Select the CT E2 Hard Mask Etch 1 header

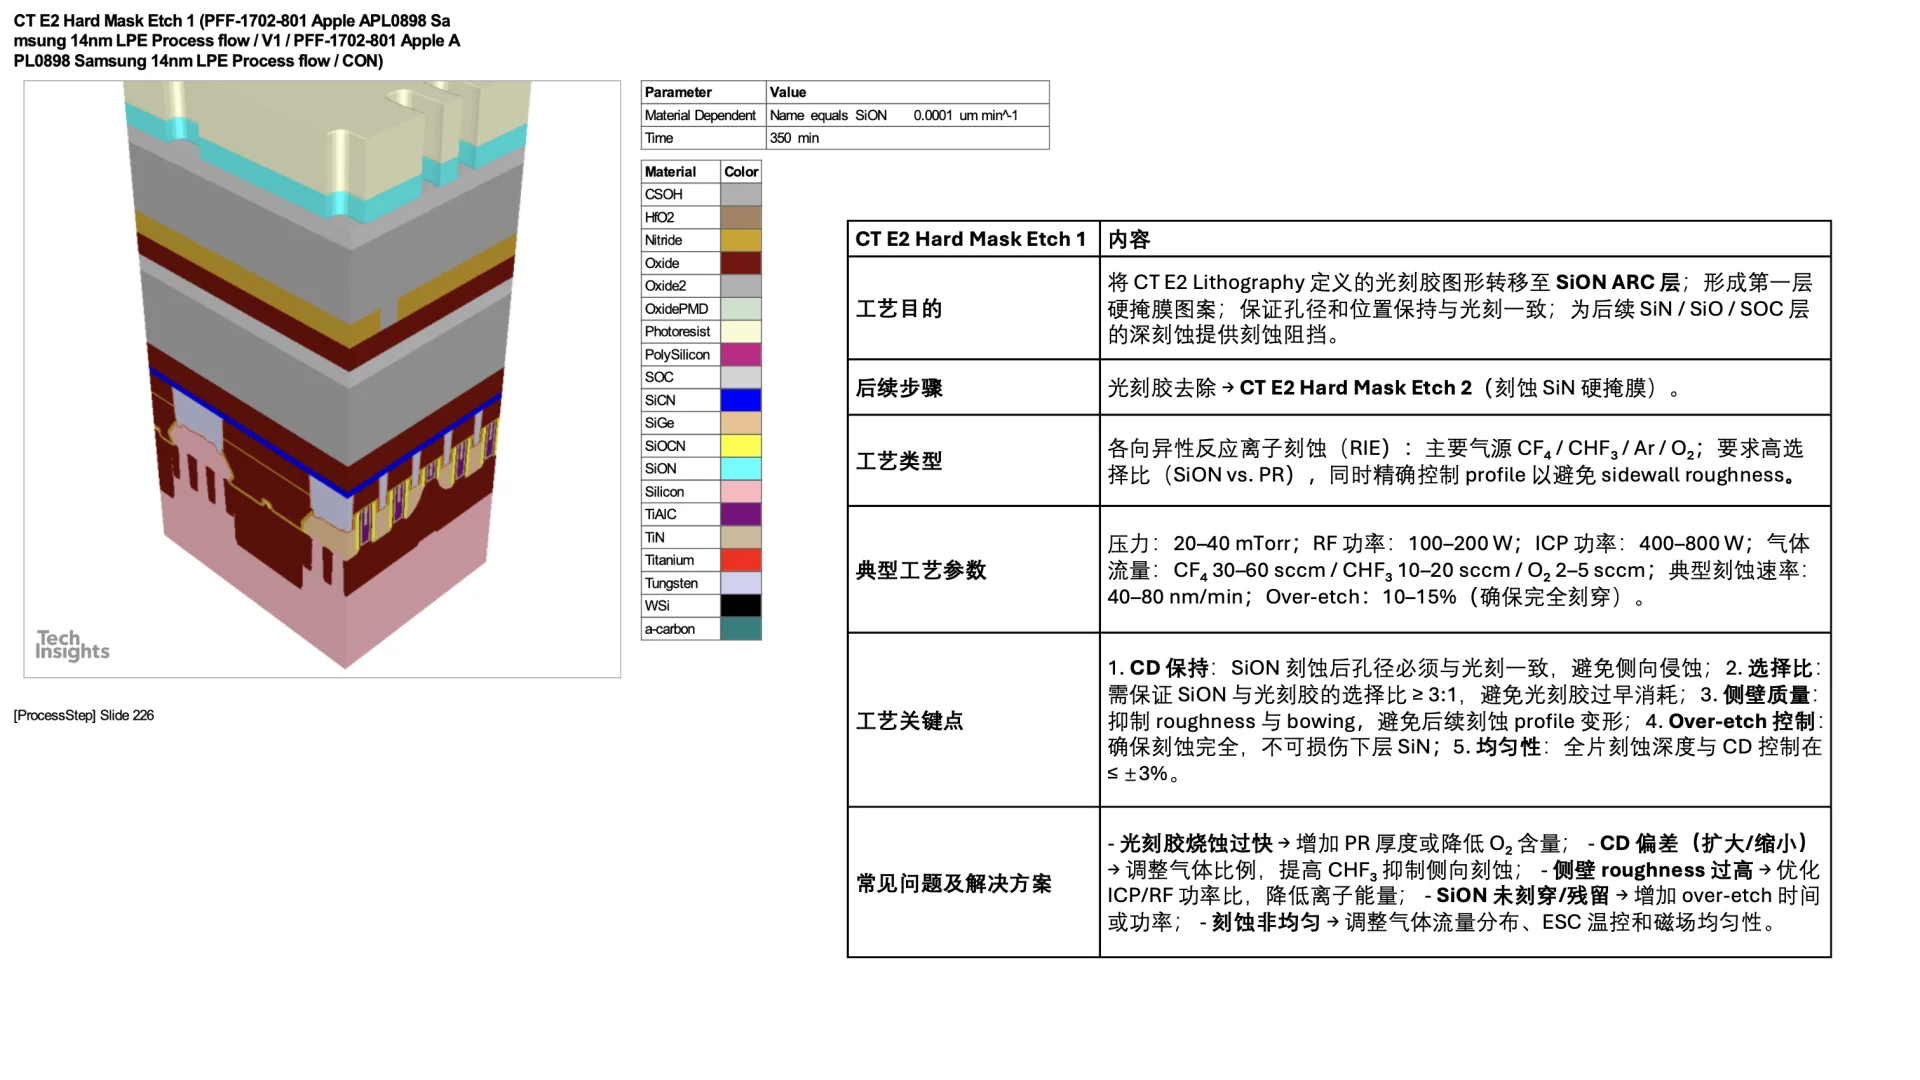pos(969,239)
